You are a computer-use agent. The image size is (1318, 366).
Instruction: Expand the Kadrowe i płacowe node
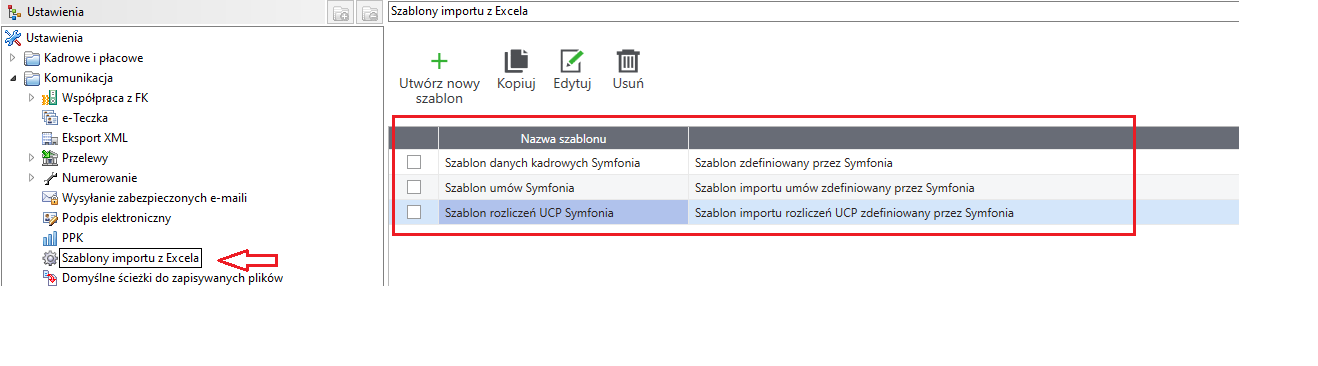click(x=13, y=58)
